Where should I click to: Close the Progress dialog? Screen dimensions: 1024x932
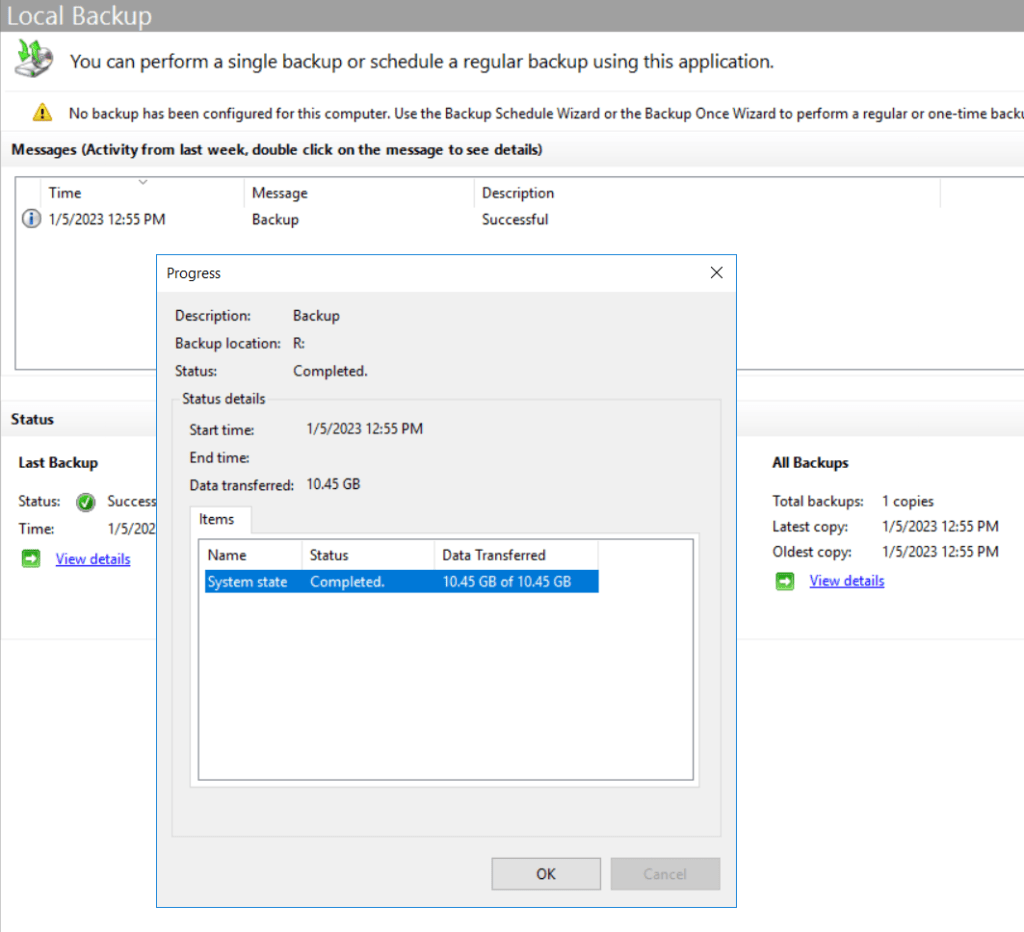click(x=716, y=273)
